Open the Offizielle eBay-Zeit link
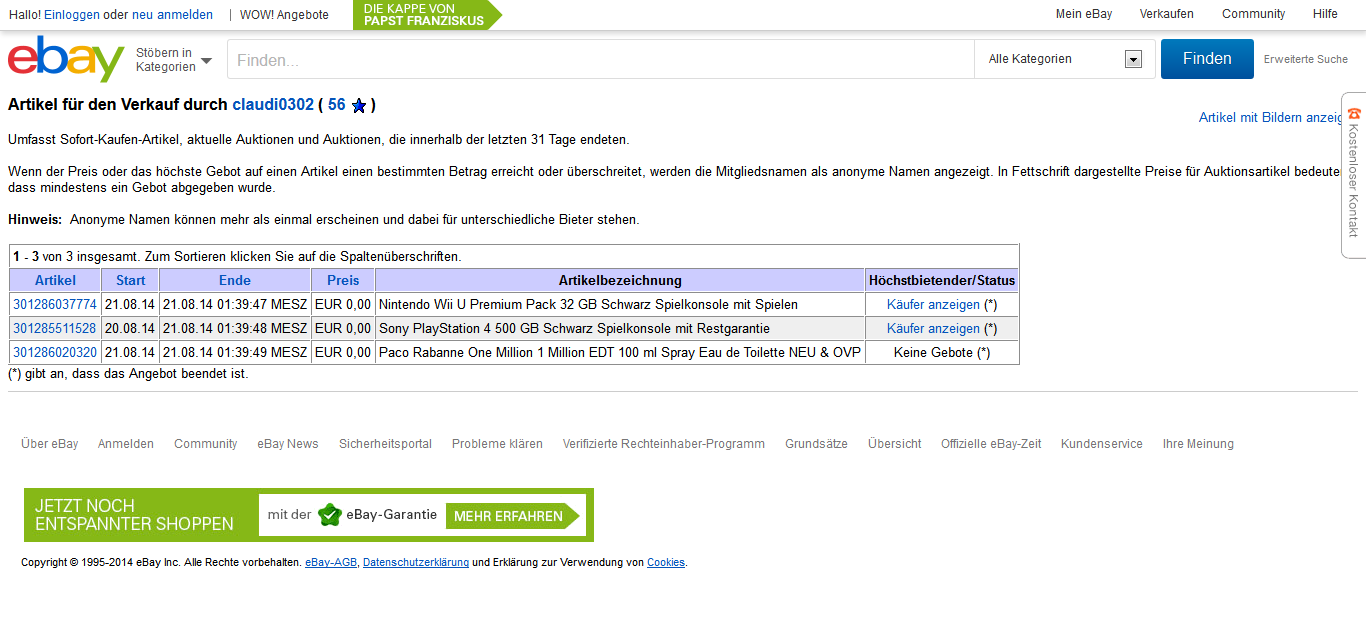This screenshot has width=1366, height=634. [x=991, y=444]
